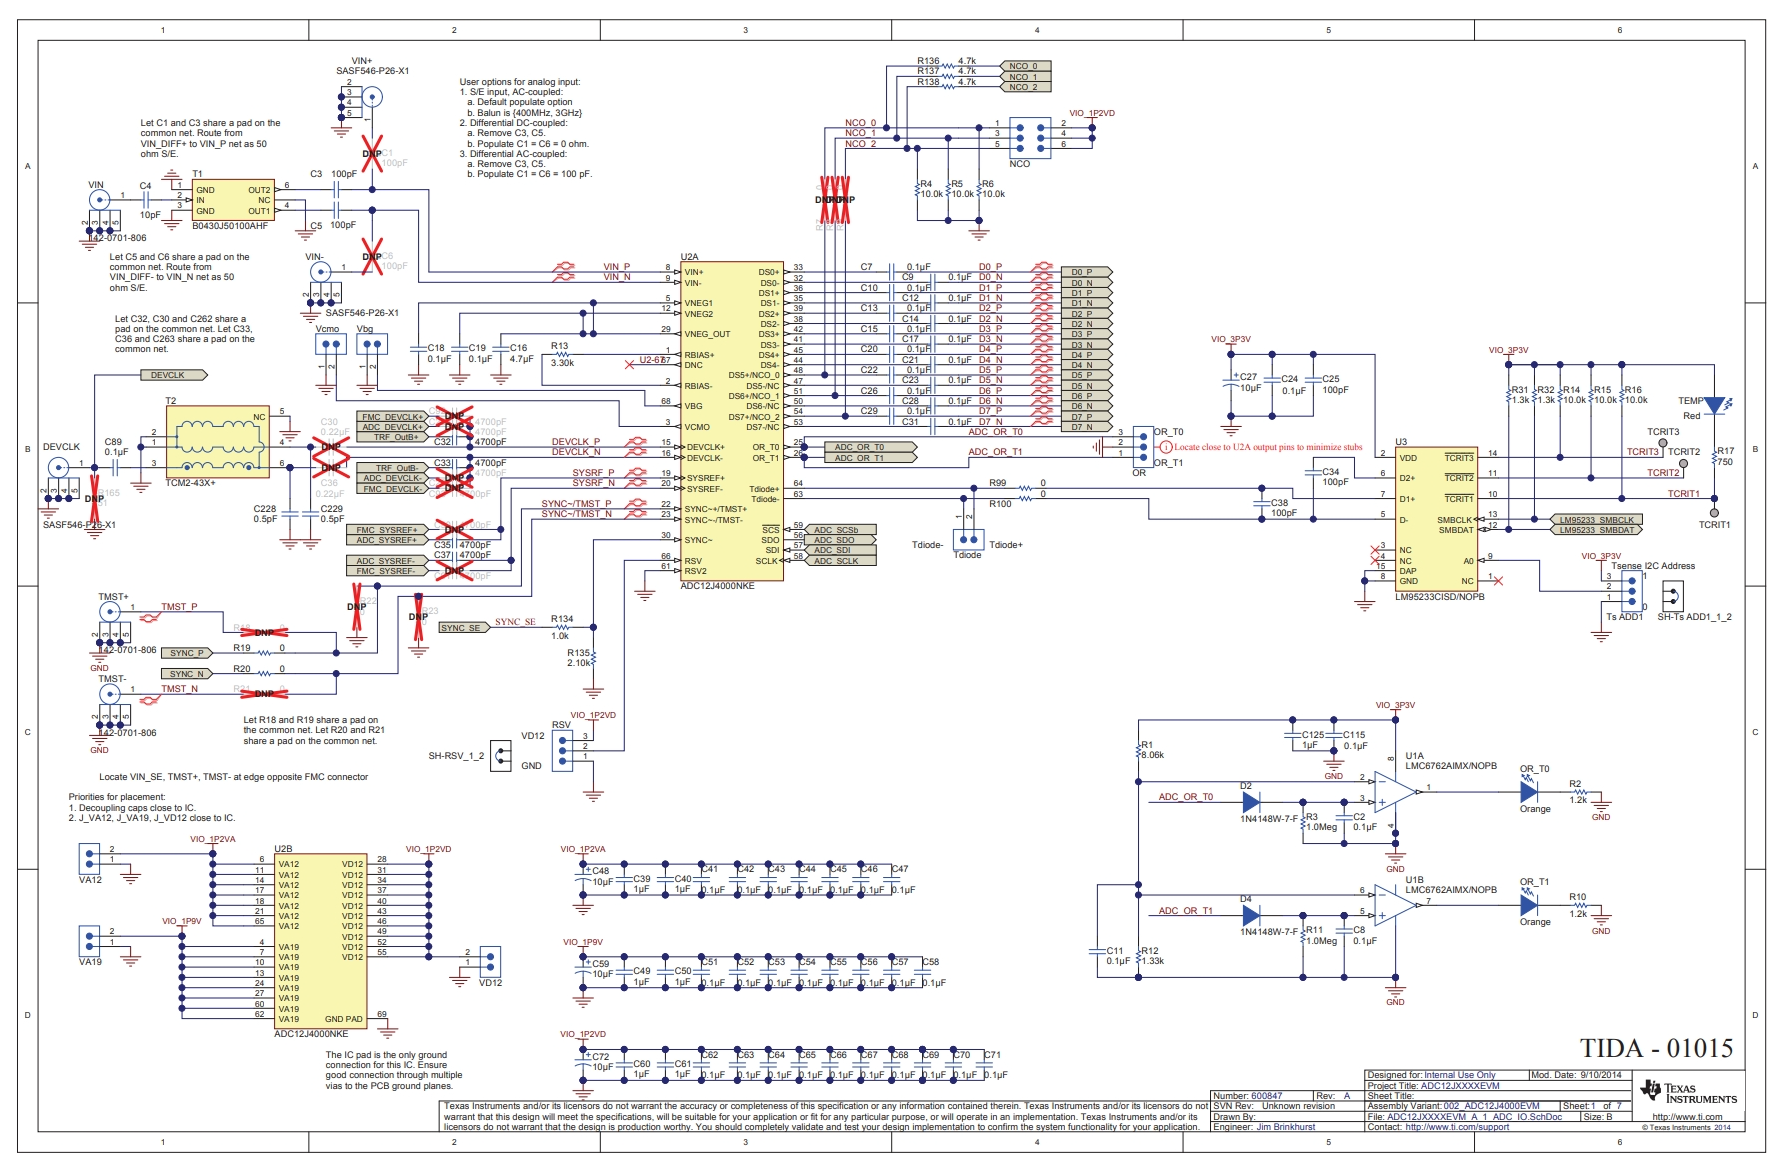Click the U1B op-amp triangle symbol

coord(1395,904)
